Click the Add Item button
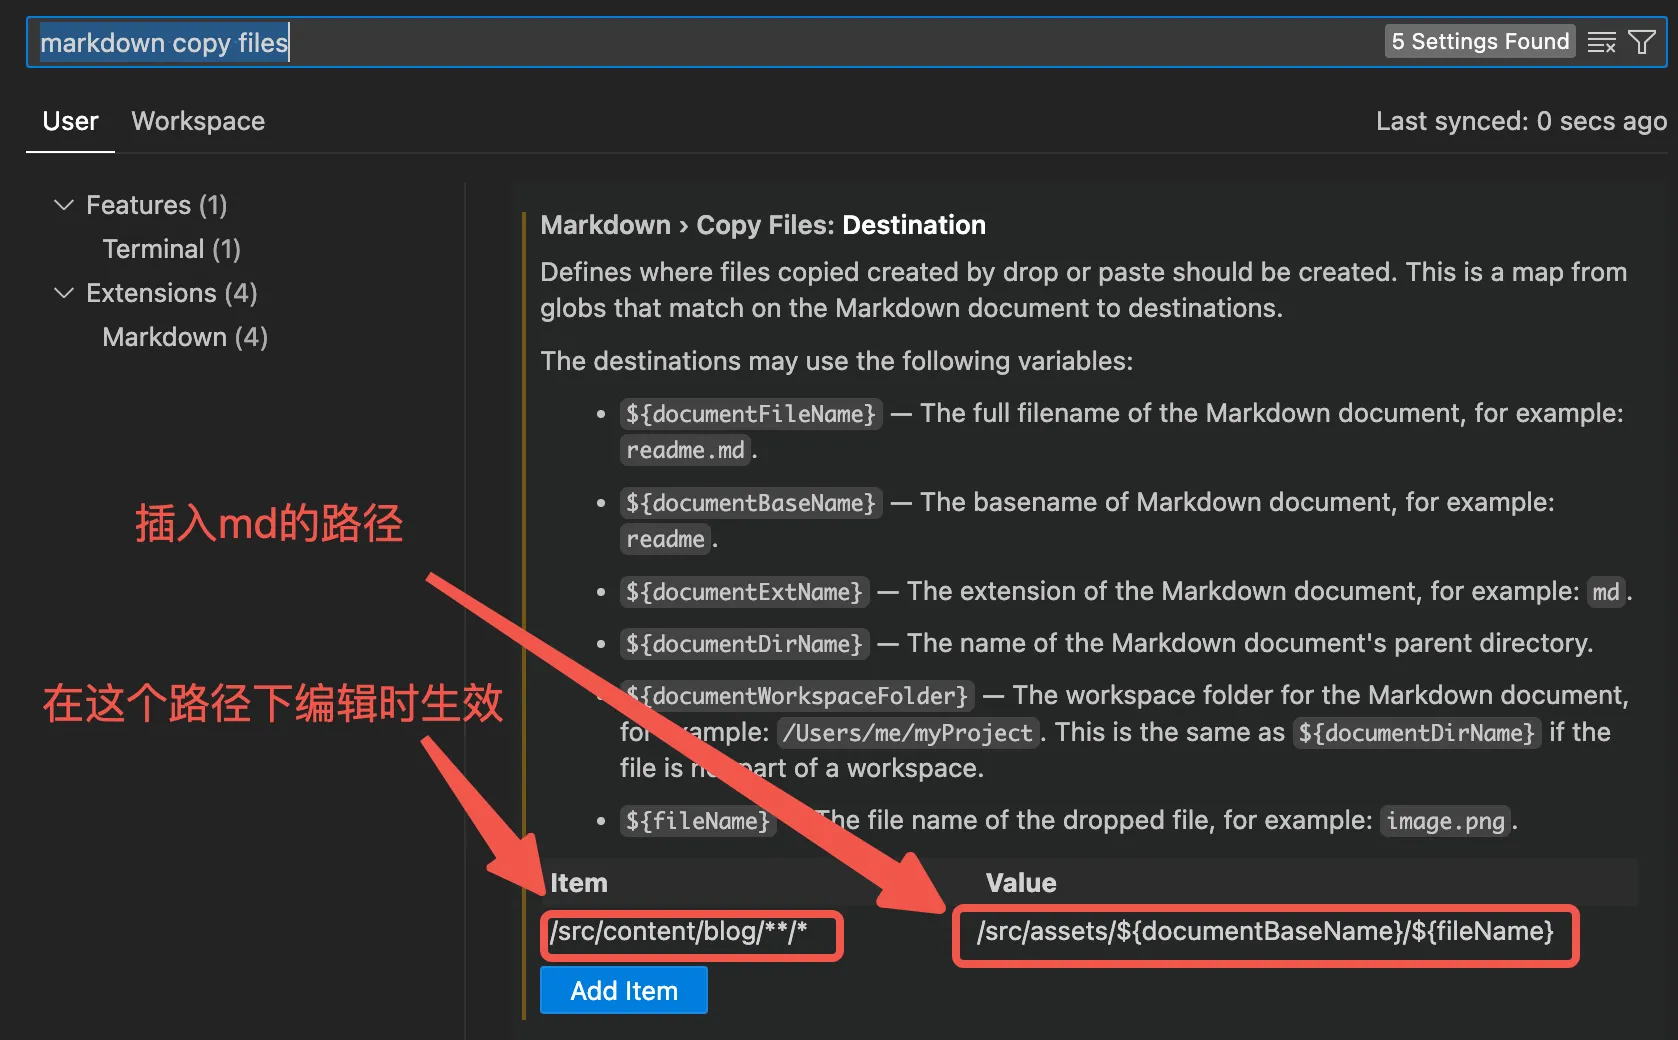The width and height of the screenshot is (1678, 1040). click(623, 990)
